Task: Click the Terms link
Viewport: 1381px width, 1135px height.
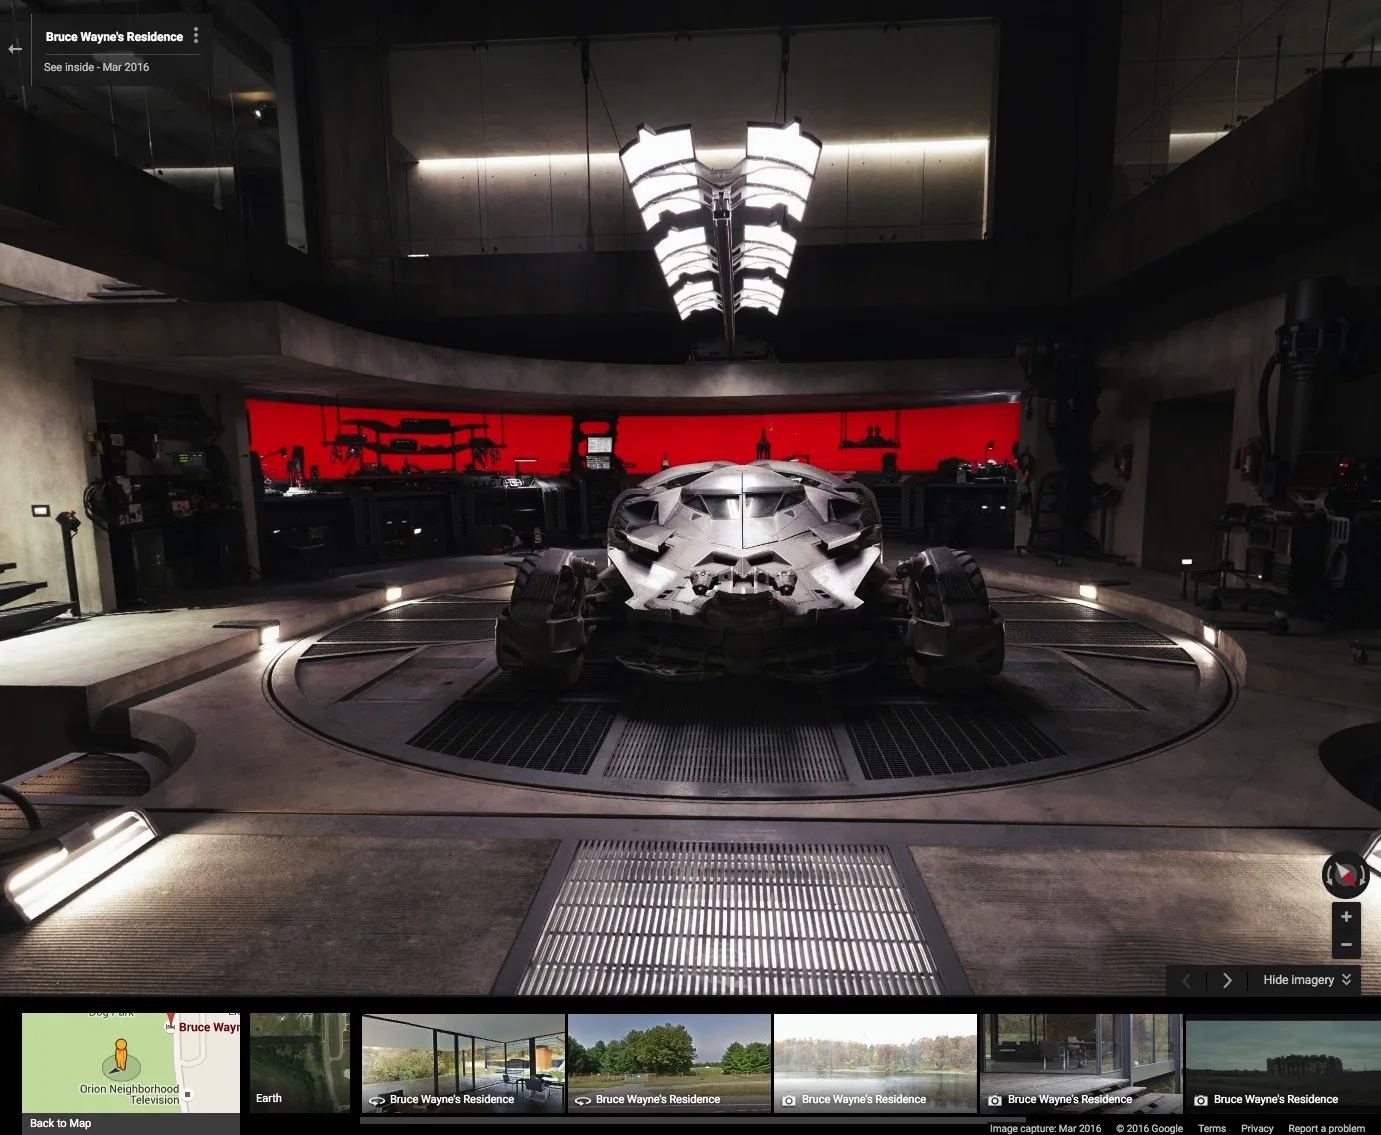Action: [1212, 1128]
